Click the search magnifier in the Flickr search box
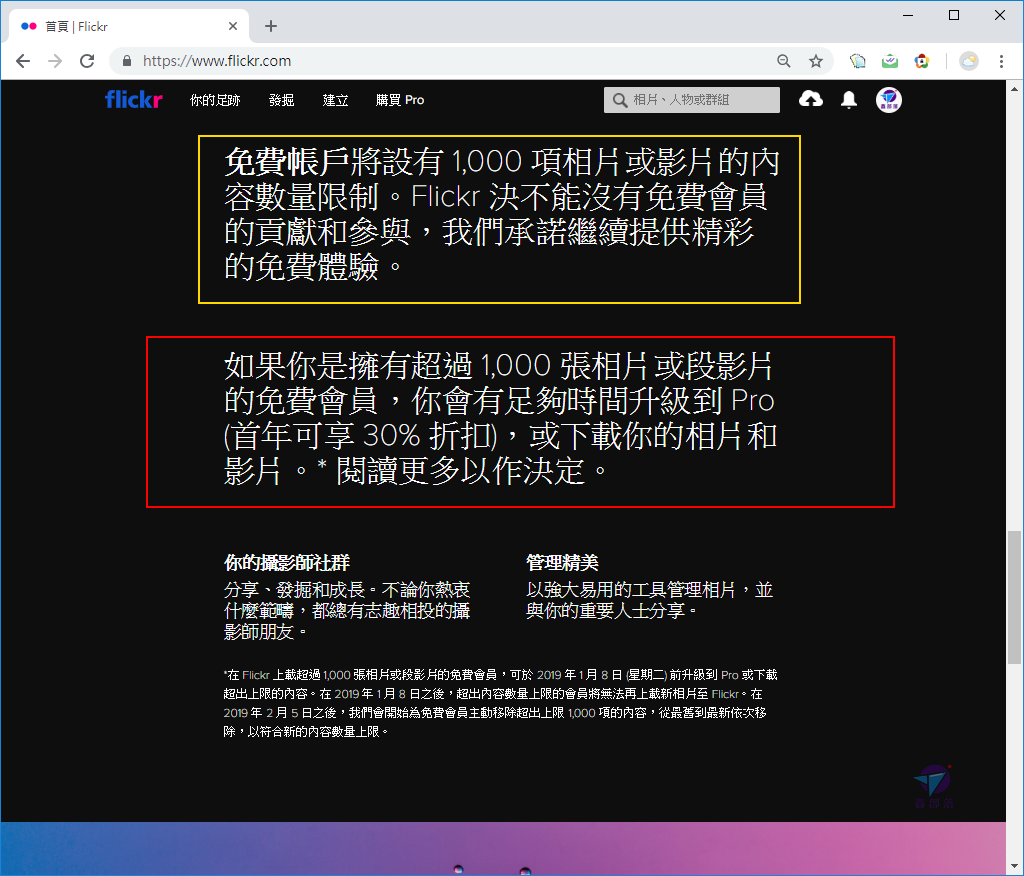Image resolution: width=1024 pixels, height=876 pixels. (x=620, y=100)
